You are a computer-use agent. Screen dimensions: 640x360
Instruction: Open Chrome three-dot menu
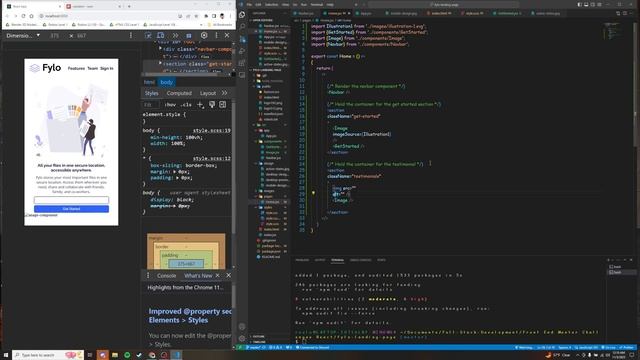pyautogui.click(x=231, y=16)
